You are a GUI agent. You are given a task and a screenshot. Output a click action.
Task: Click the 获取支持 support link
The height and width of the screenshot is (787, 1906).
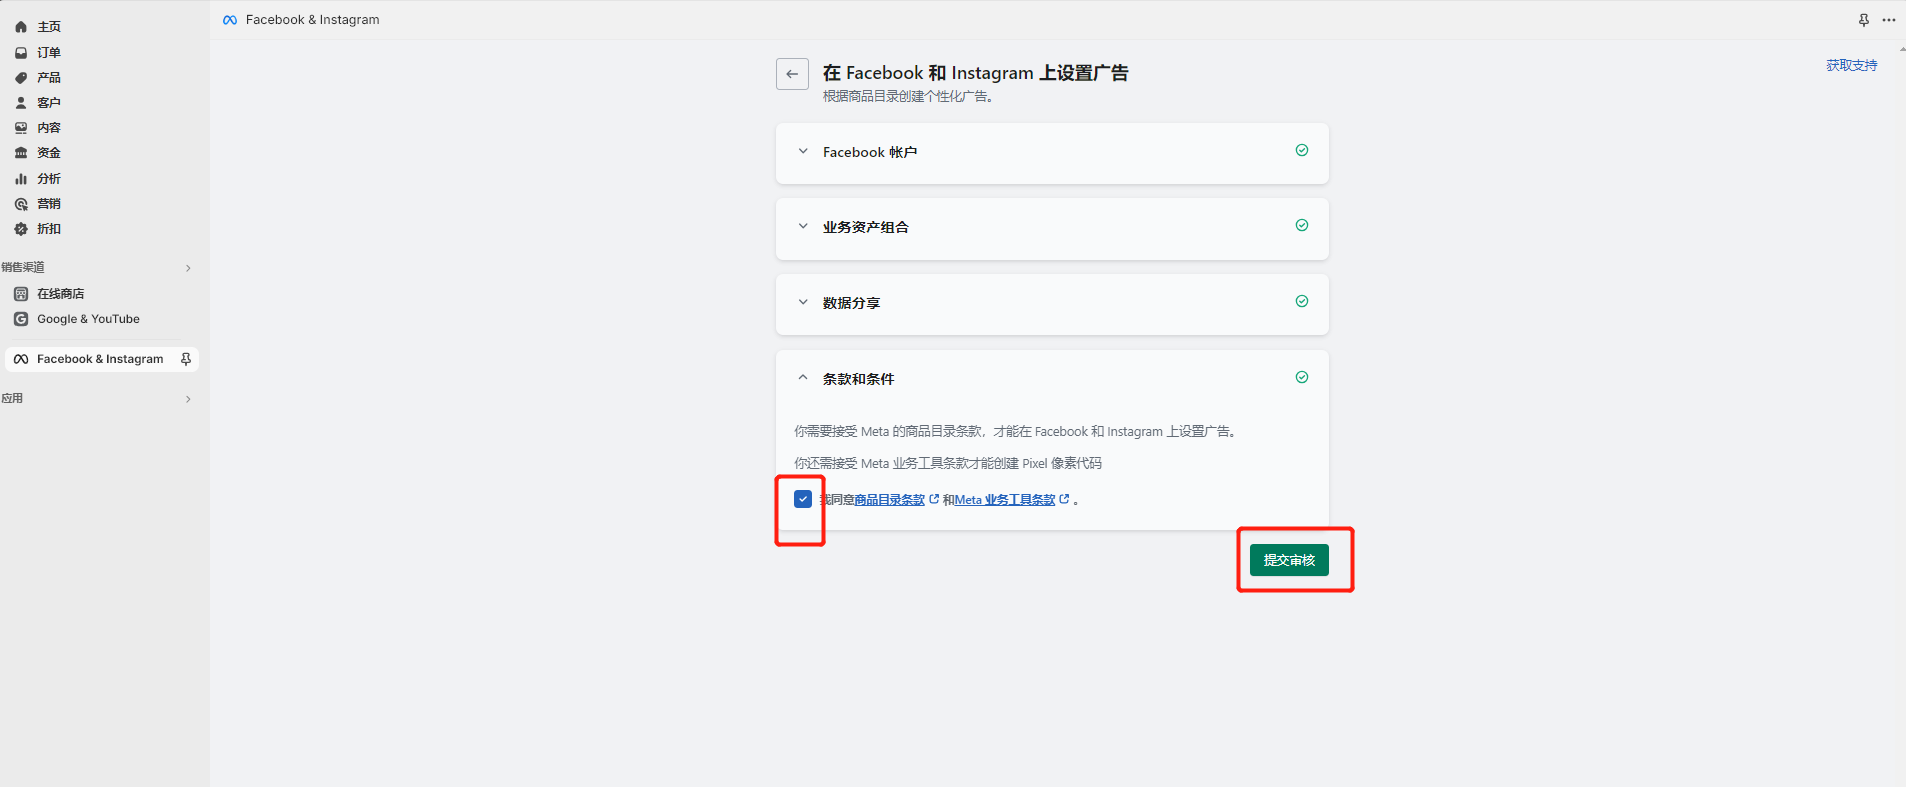[x=1852, y=66]
